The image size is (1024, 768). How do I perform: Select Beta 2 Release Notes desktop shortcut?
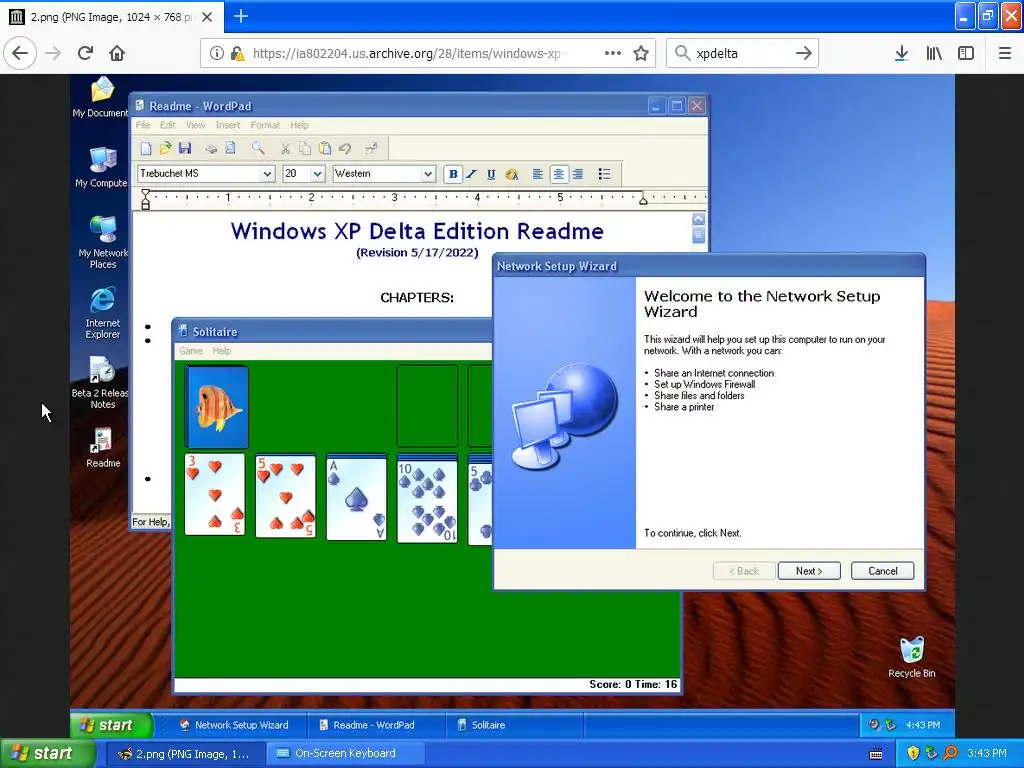[x=100, y=383]
